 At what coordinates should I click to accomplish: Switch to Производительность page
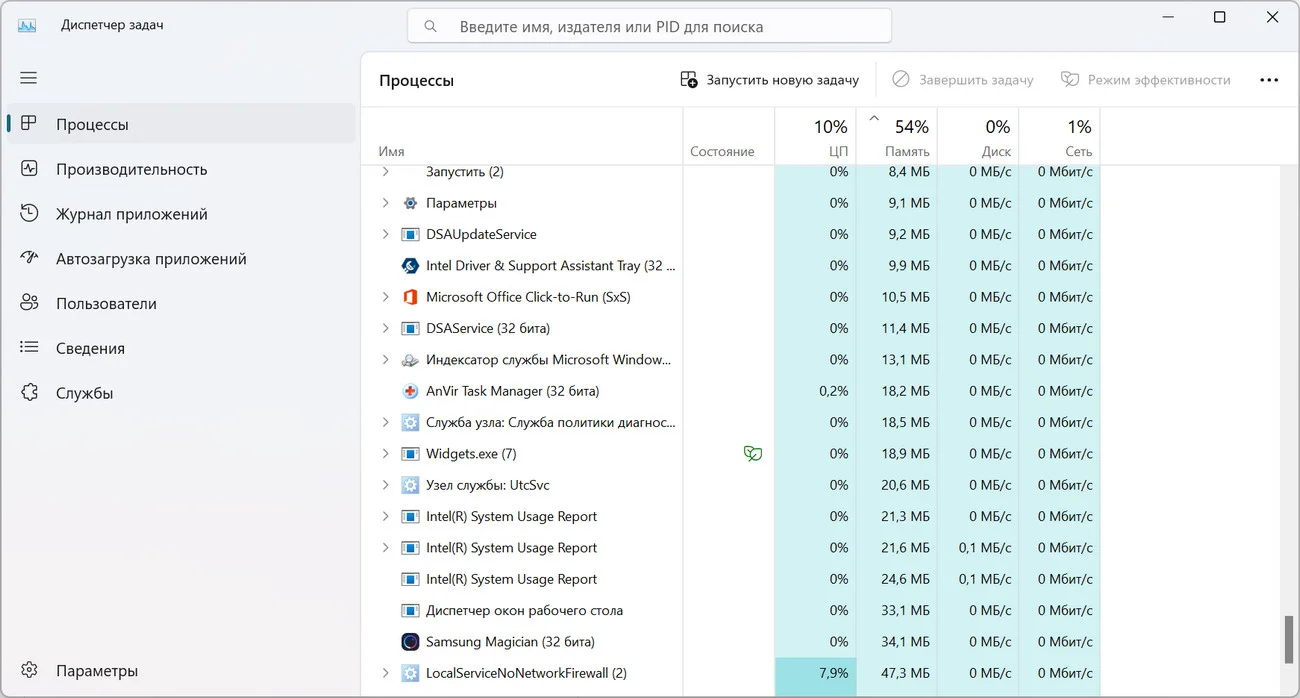pyautogui.click(x=181, y=169)
